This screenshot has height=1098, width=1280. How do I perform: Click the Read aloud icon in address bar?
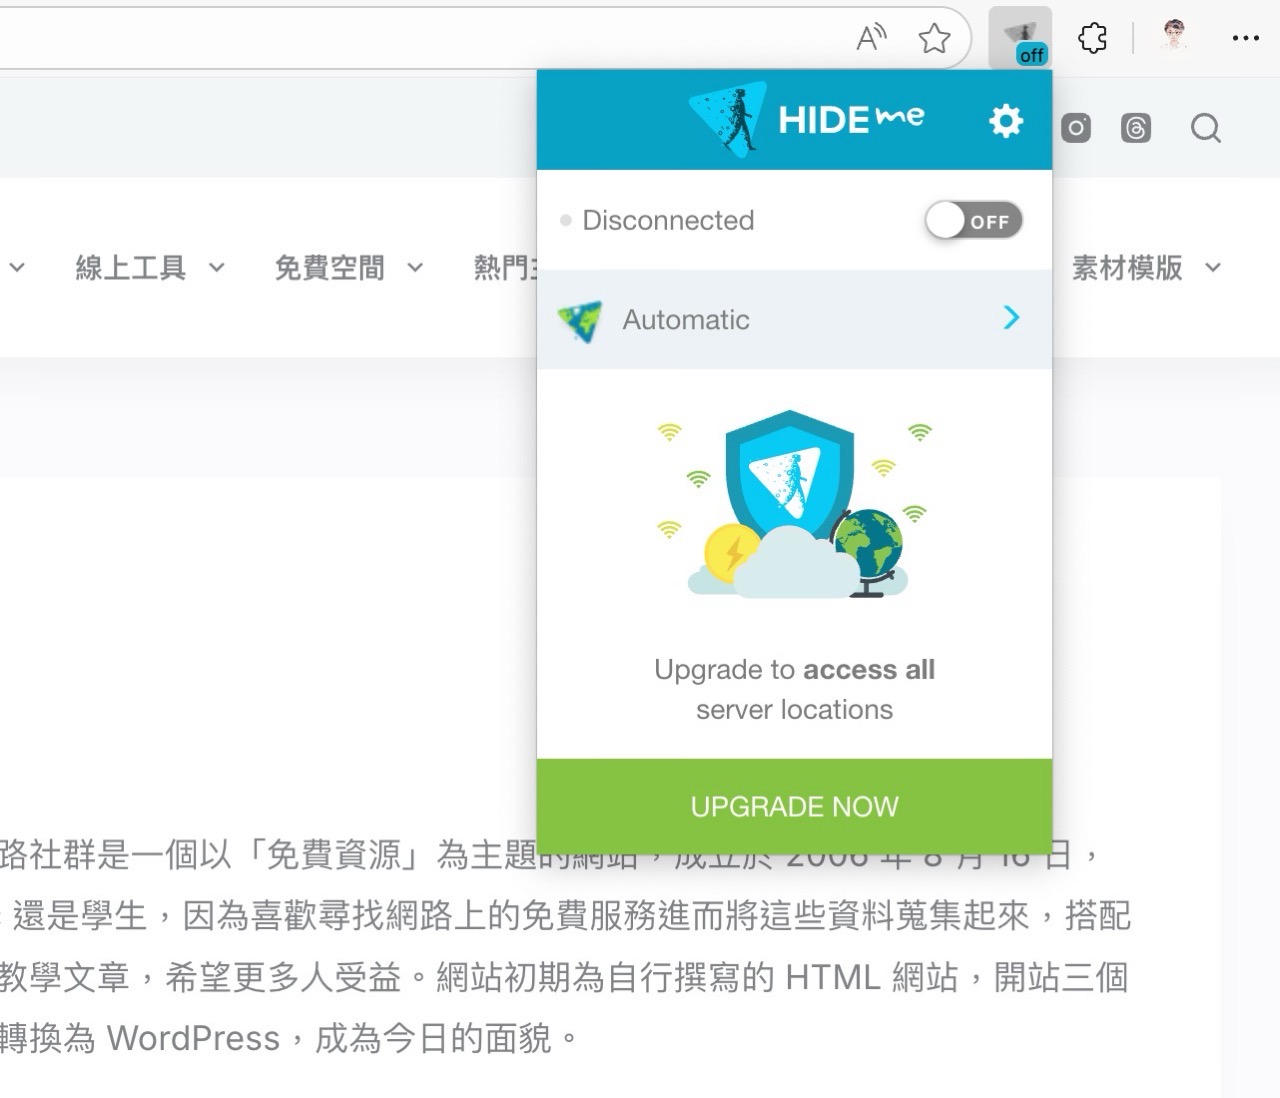coord(869,36)
